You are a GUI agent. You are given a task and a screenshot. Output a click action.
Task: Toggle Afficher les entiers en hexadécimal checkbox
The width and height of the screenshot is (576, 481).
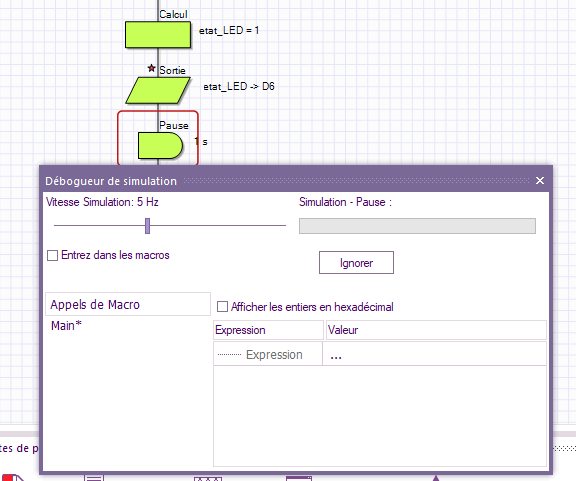[222, 307]
